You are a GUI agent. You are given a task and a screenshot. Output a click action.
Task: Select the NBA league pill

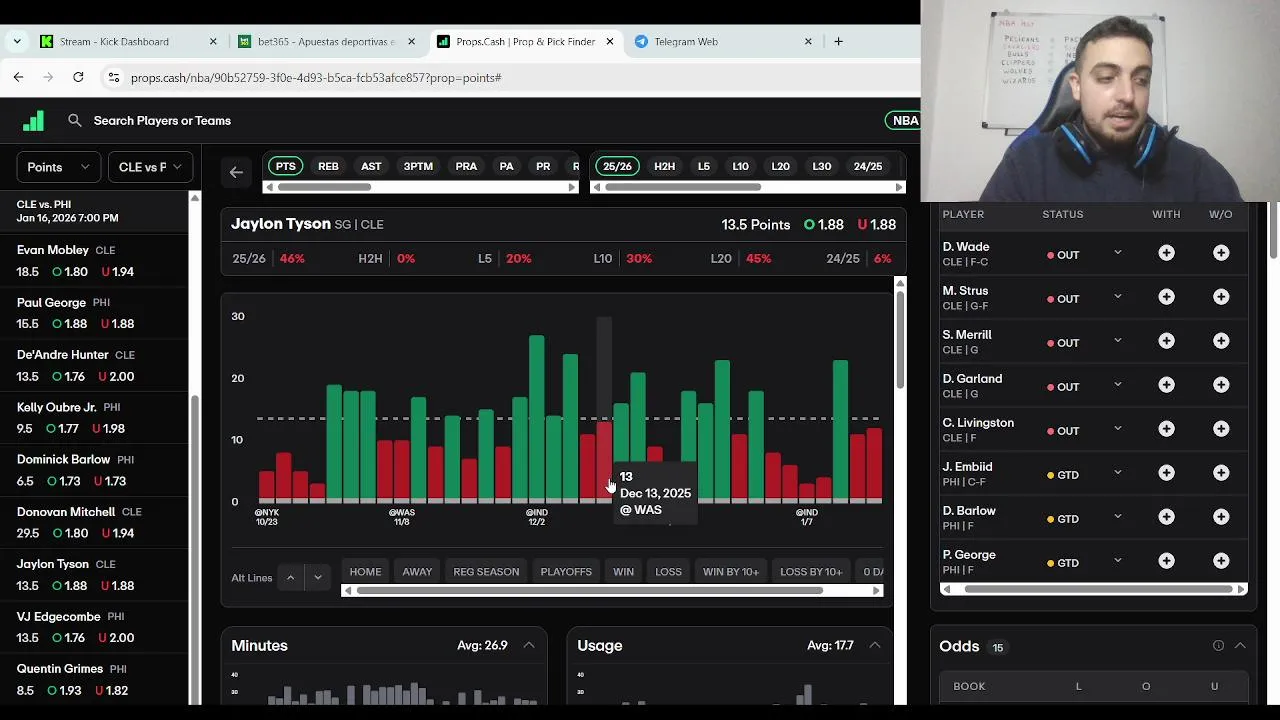pos(903,120)
